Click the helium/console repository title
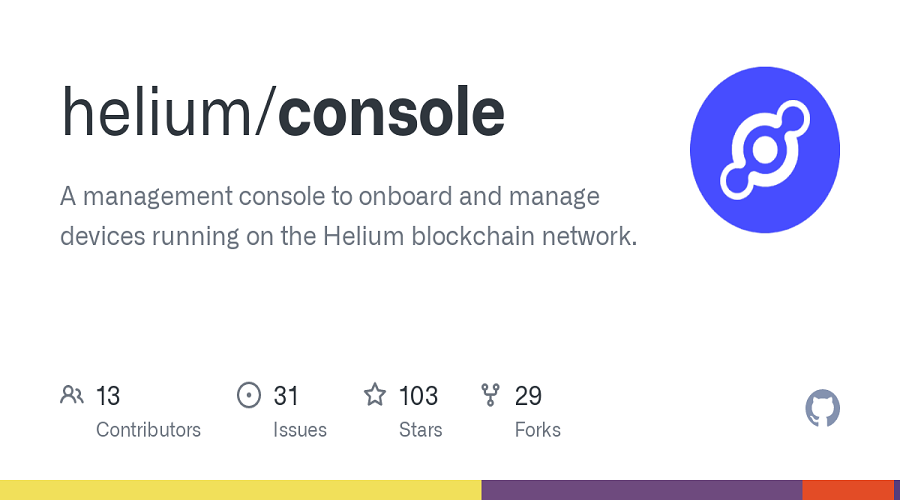Viewport: 900px width, 500px height. (x=283, y=113)
